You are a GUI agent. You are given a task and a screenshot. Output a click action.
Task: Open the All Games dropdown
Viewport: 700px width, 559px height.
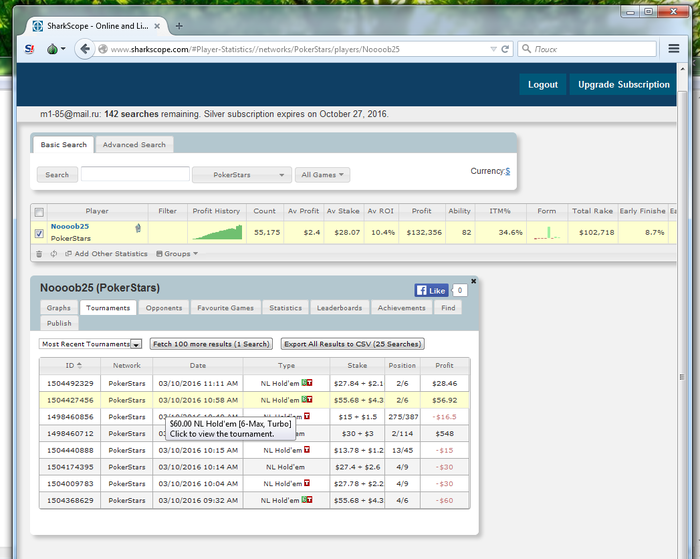(x=322, y=175)
